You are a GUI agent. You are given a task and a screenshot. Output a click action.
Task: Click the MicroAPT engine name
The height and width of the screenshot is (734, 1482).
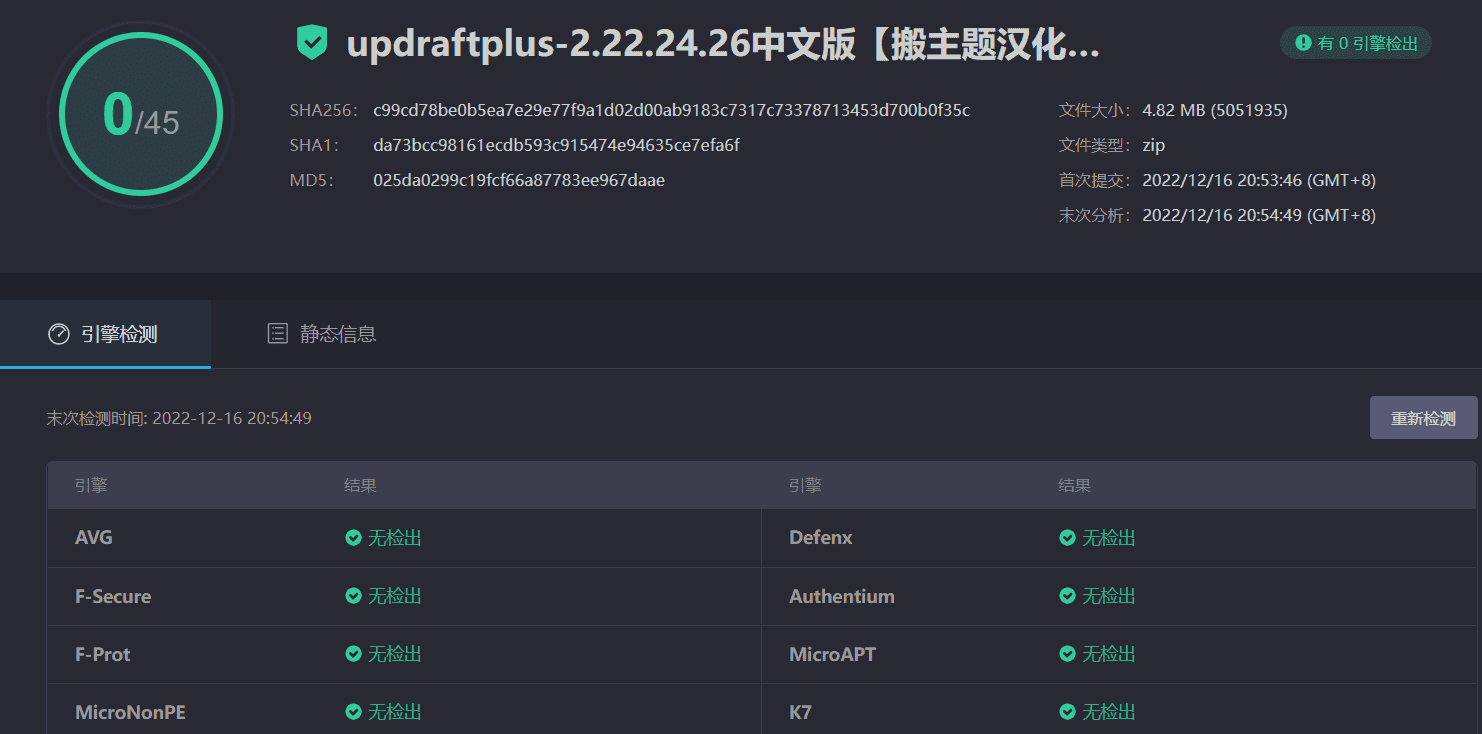coord(832,654)
